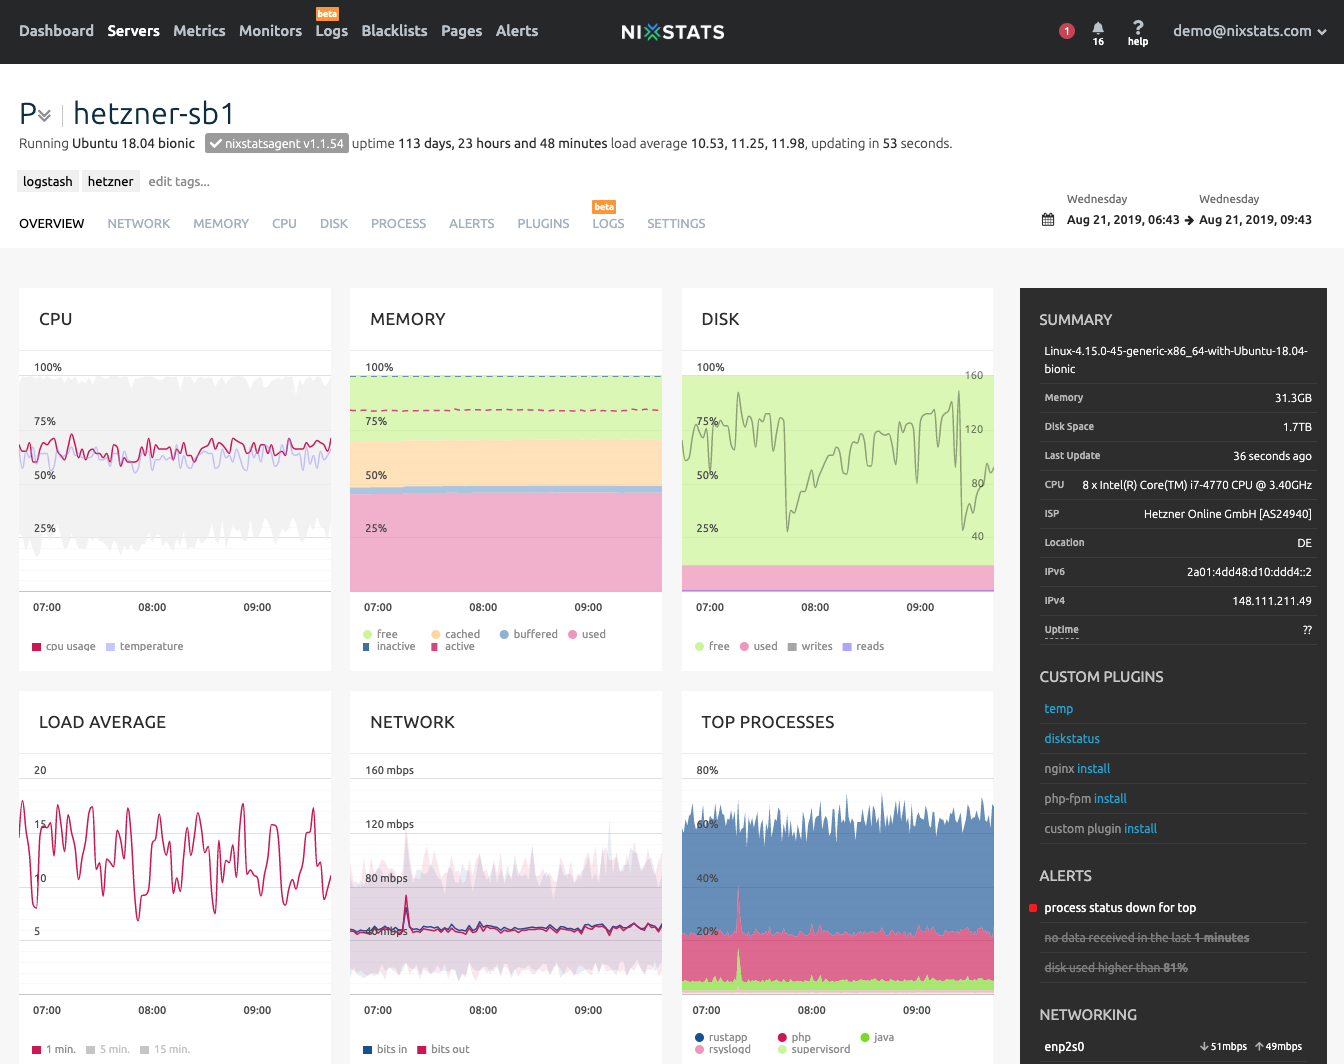Open the demo@nixstats.com account dropdown
Screen dimensions: 1344x1064
click(x=1249, y=31)
